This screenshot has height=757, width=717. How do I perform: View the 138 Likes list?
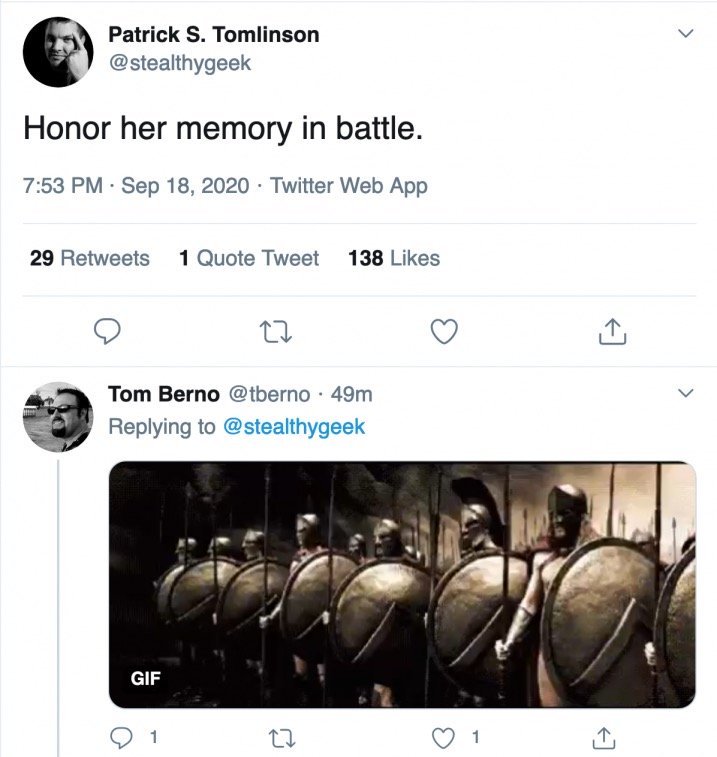394,258
